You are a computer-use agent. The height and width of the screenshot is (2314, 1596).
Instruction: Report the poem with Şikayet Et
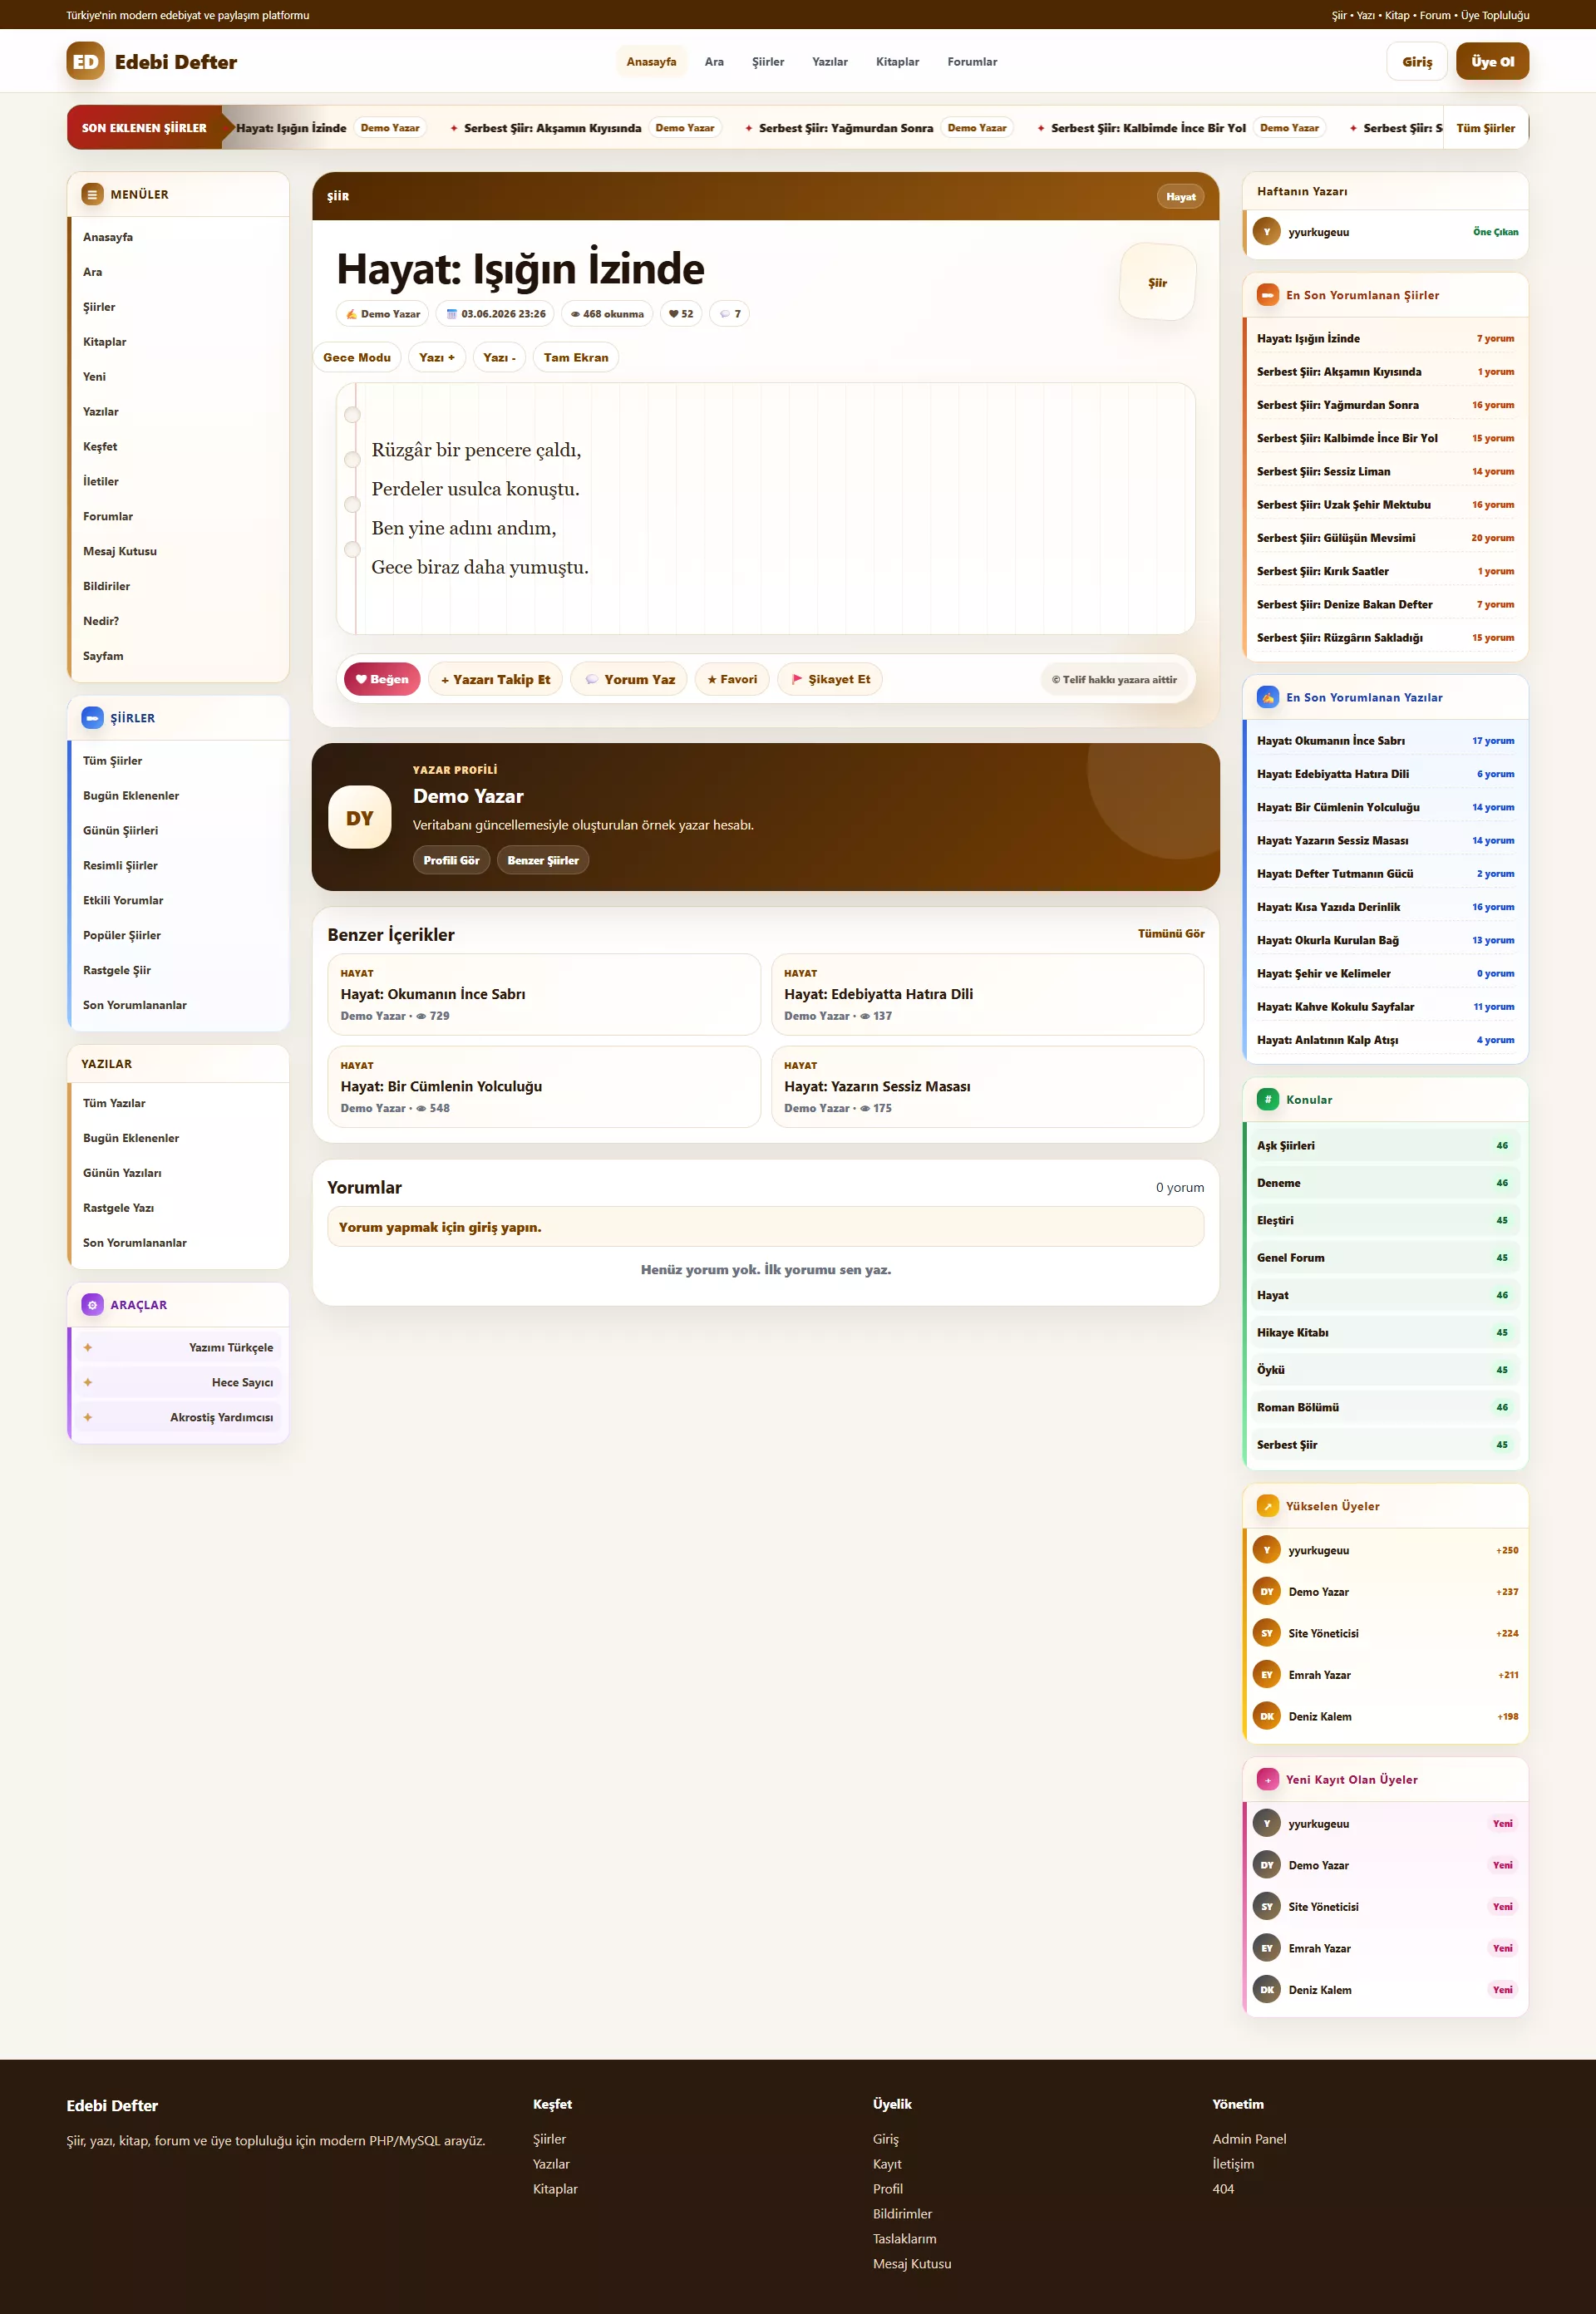tap(830, 679)
